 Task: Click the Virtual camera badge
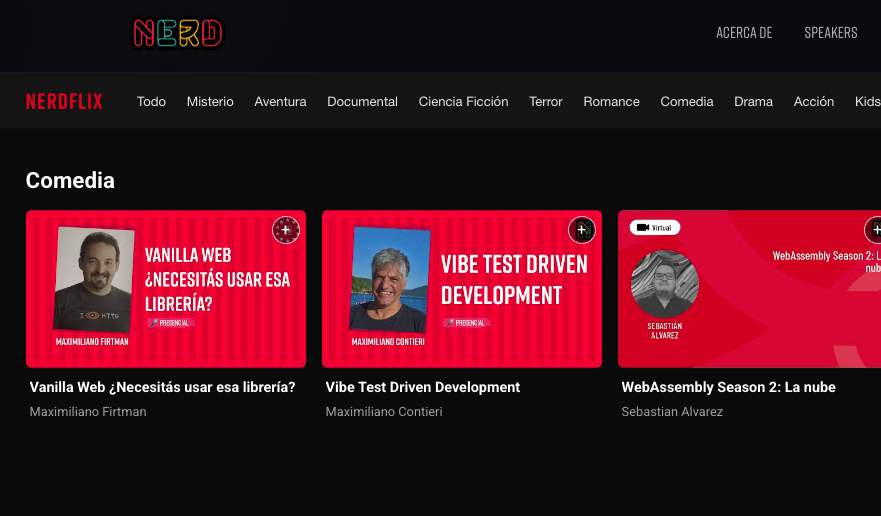pyautogui.click(x=655, y=228)
